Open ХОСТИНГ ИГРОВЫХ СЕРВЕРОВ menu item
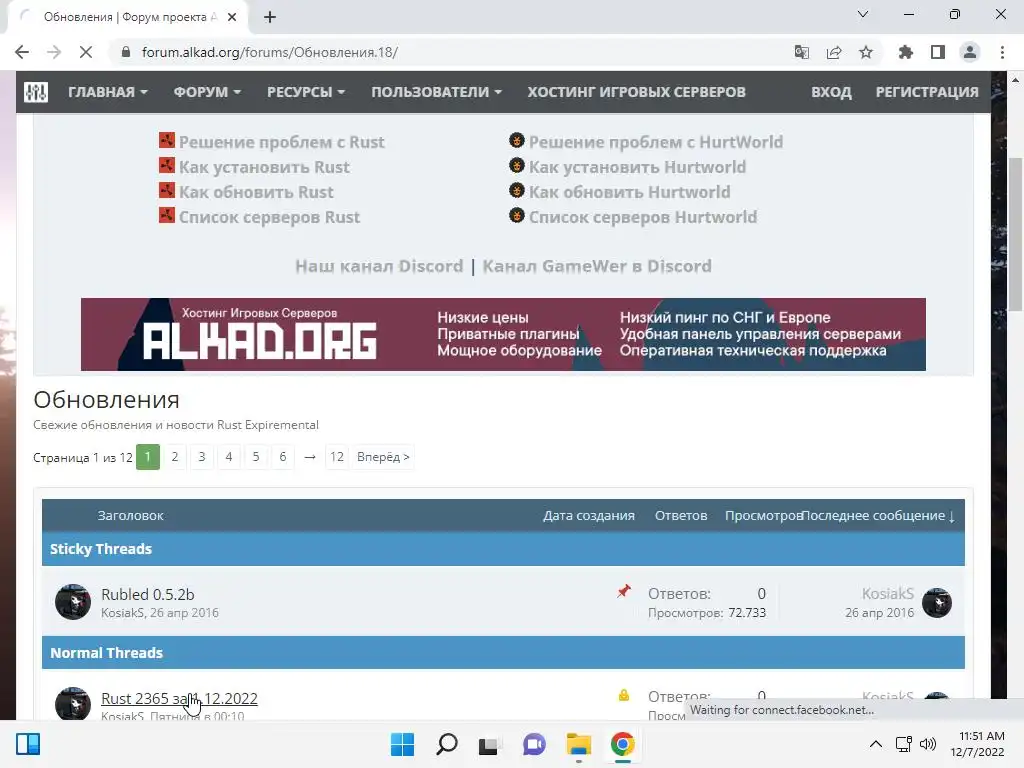 pos(637,92)
